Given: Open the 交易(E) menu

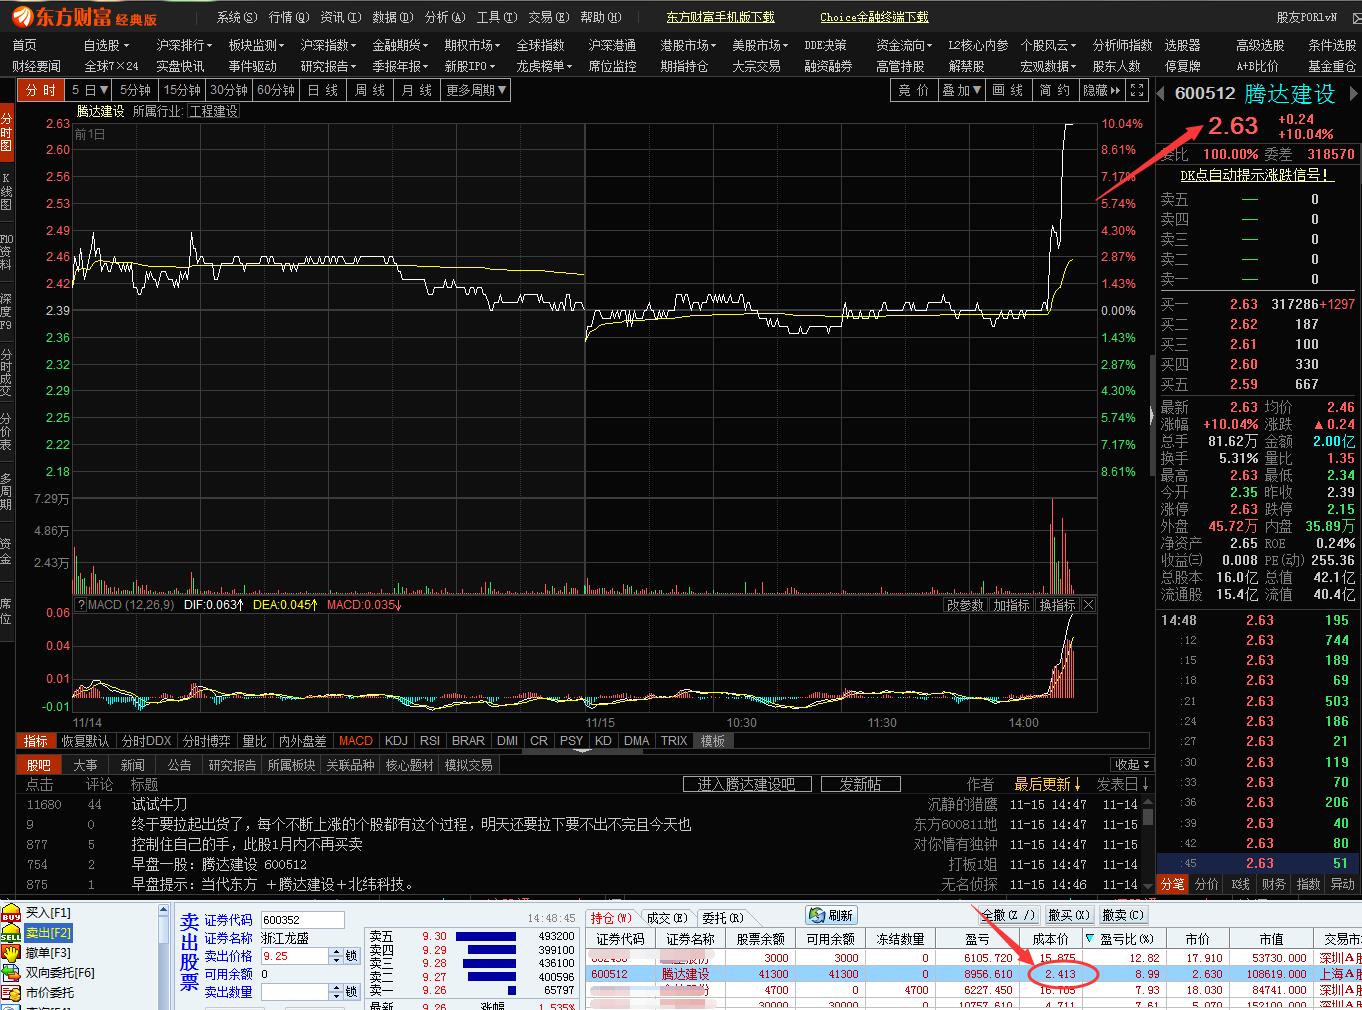Looking at the screenshot, I should click(549, 17).
